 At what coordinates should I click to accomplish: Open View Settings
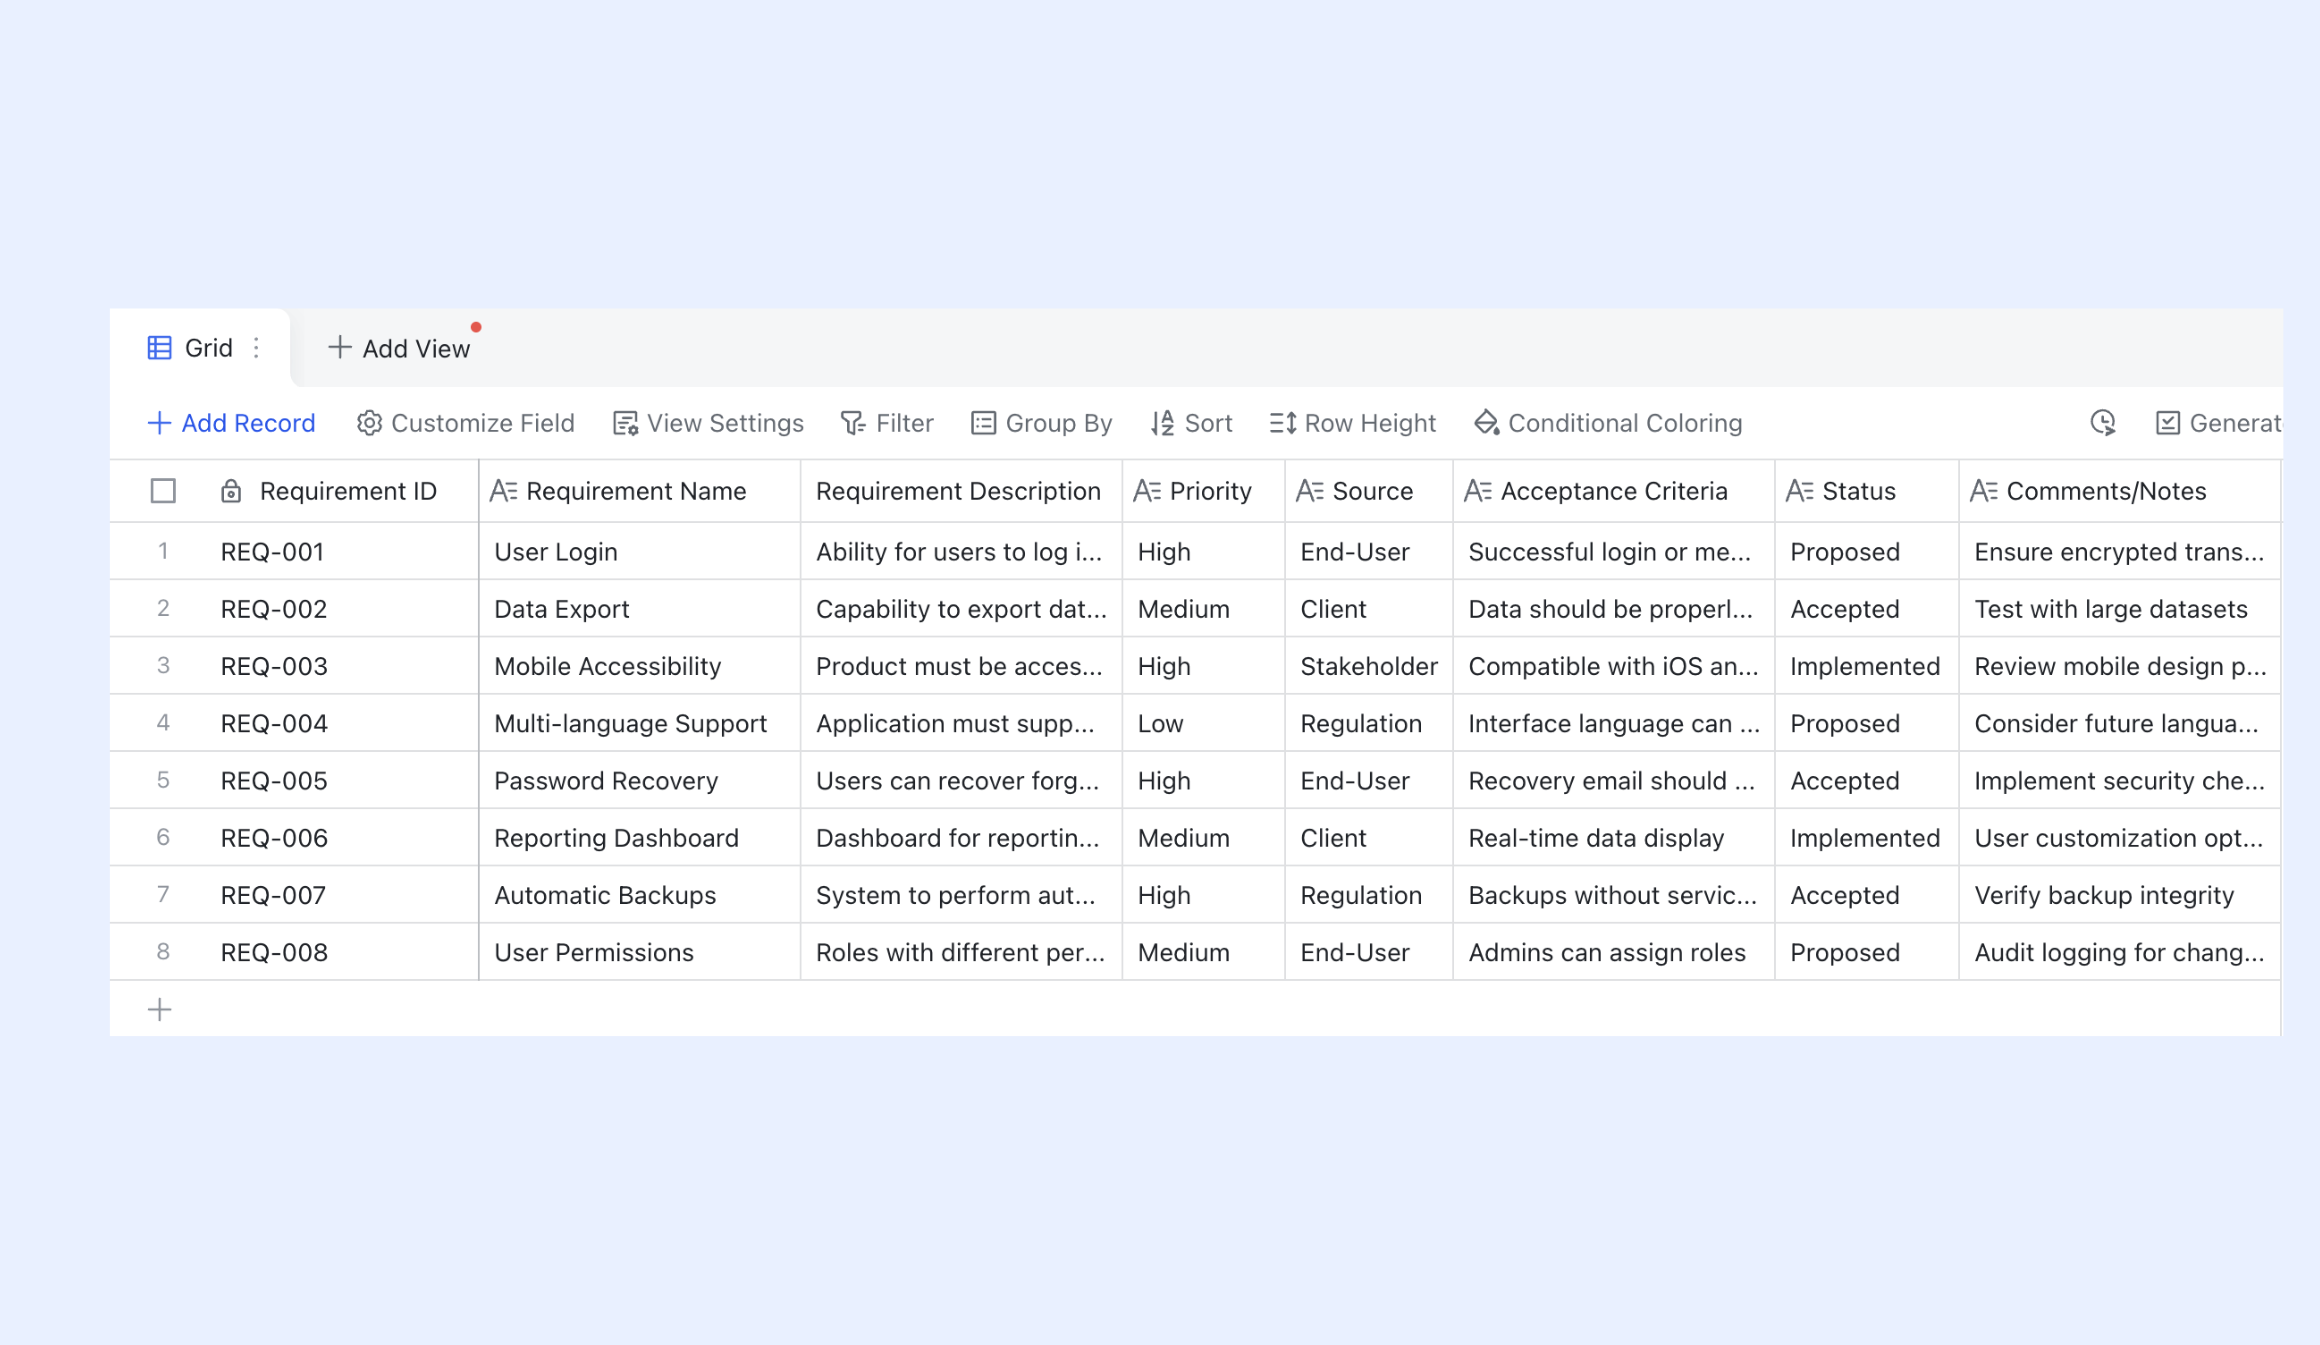click(708, 423)
